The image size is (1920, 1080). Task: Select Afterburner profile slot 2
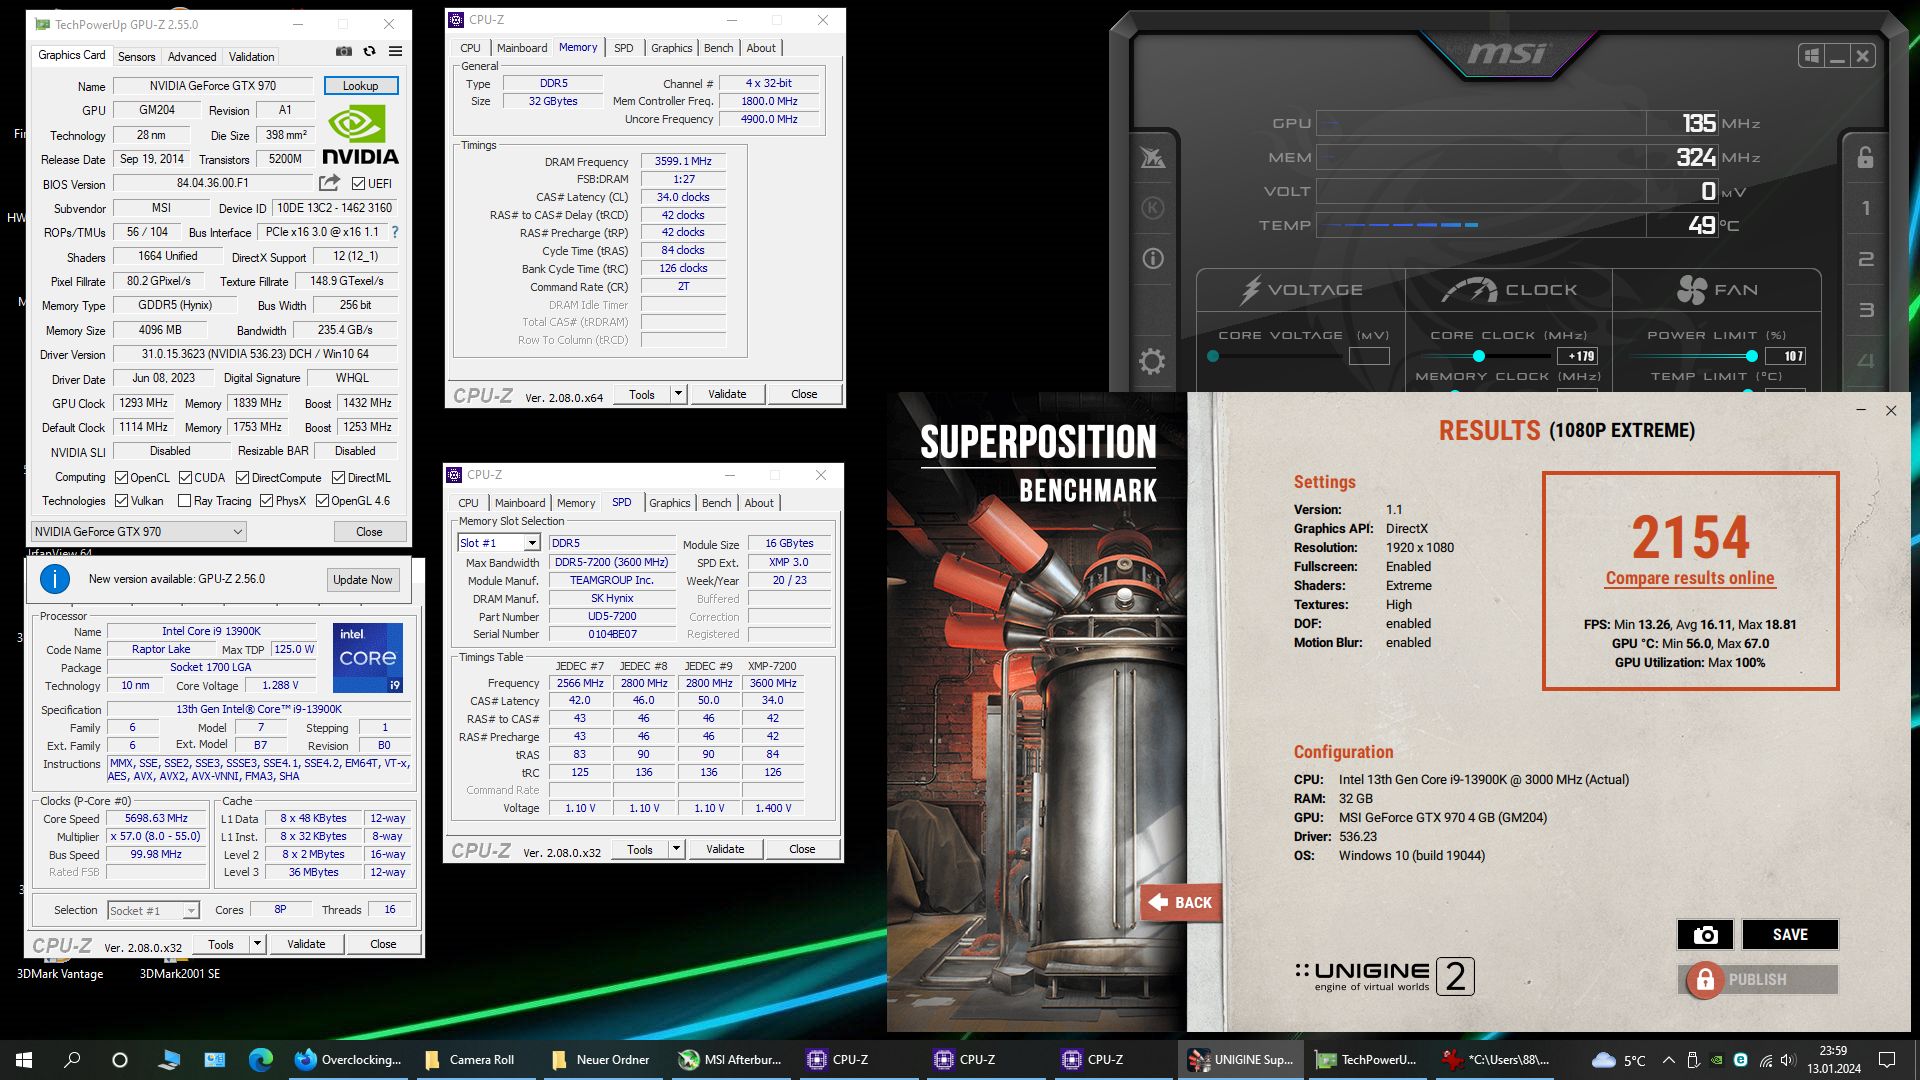1866,260
